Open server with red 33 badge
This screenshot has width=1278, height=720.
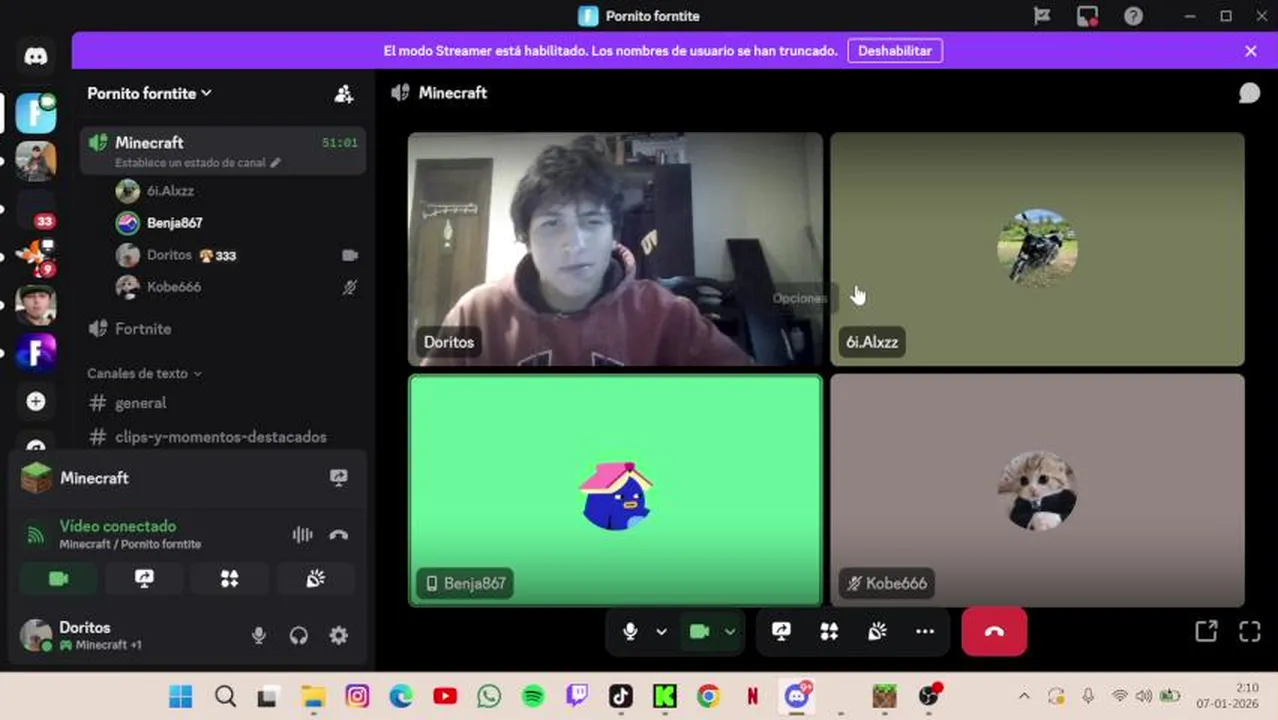click(36, 209)
